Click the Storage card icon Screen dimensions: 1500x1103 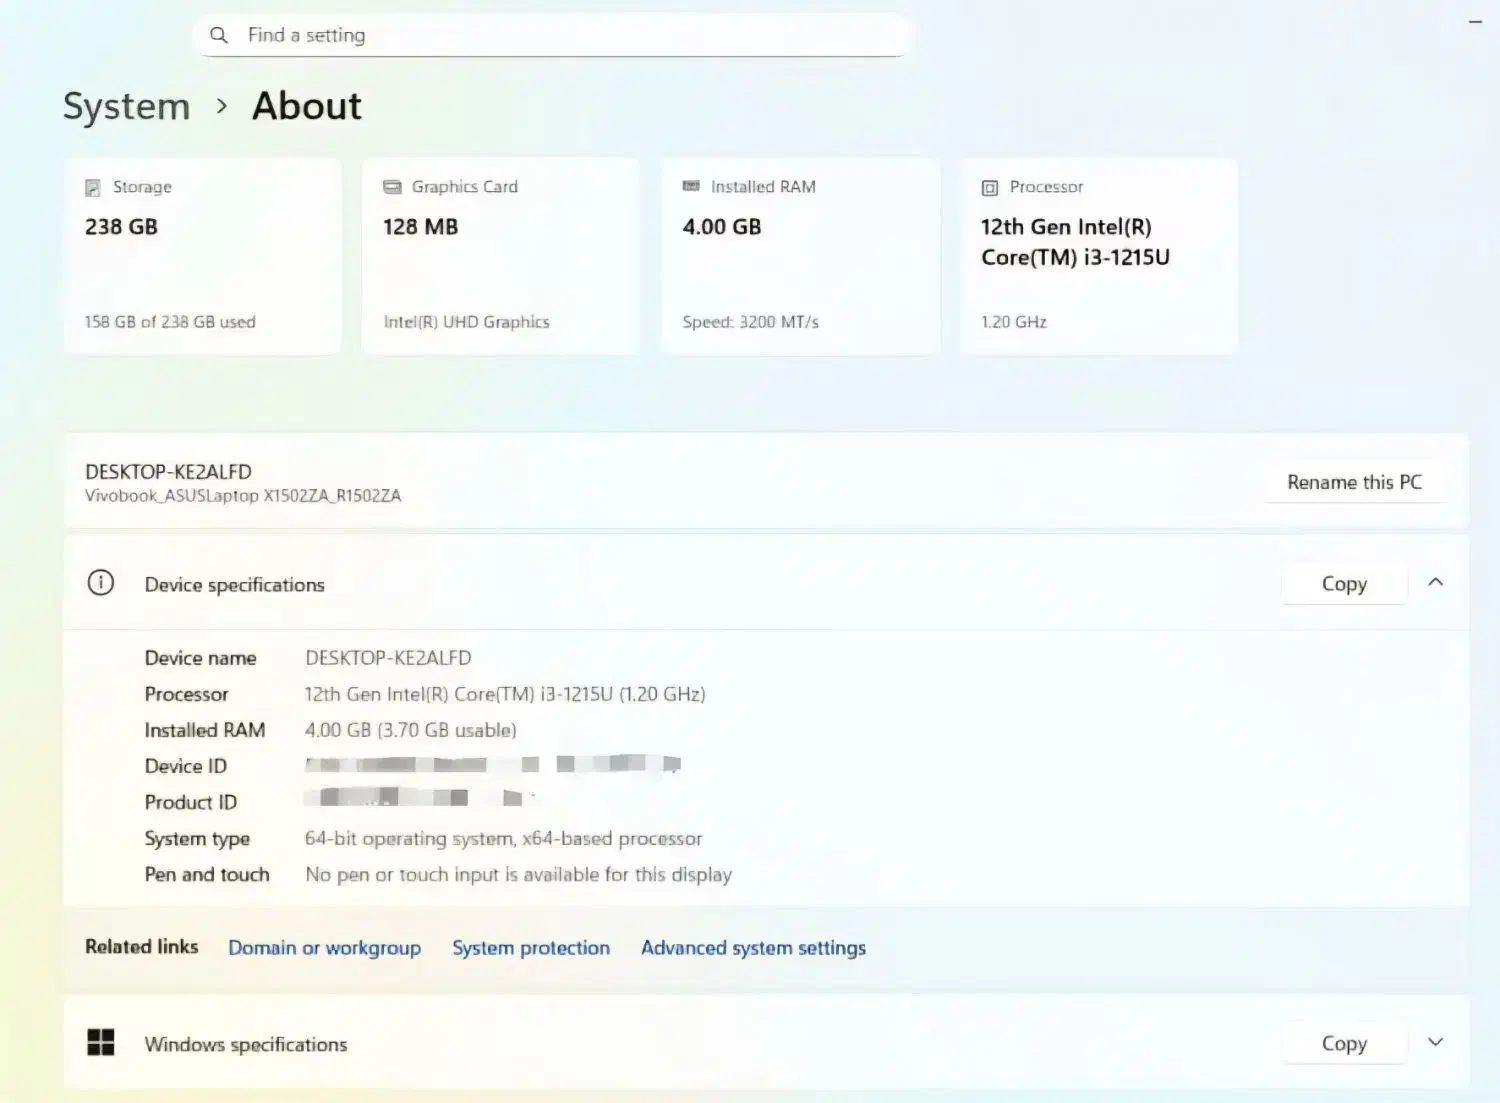point(93,187)
